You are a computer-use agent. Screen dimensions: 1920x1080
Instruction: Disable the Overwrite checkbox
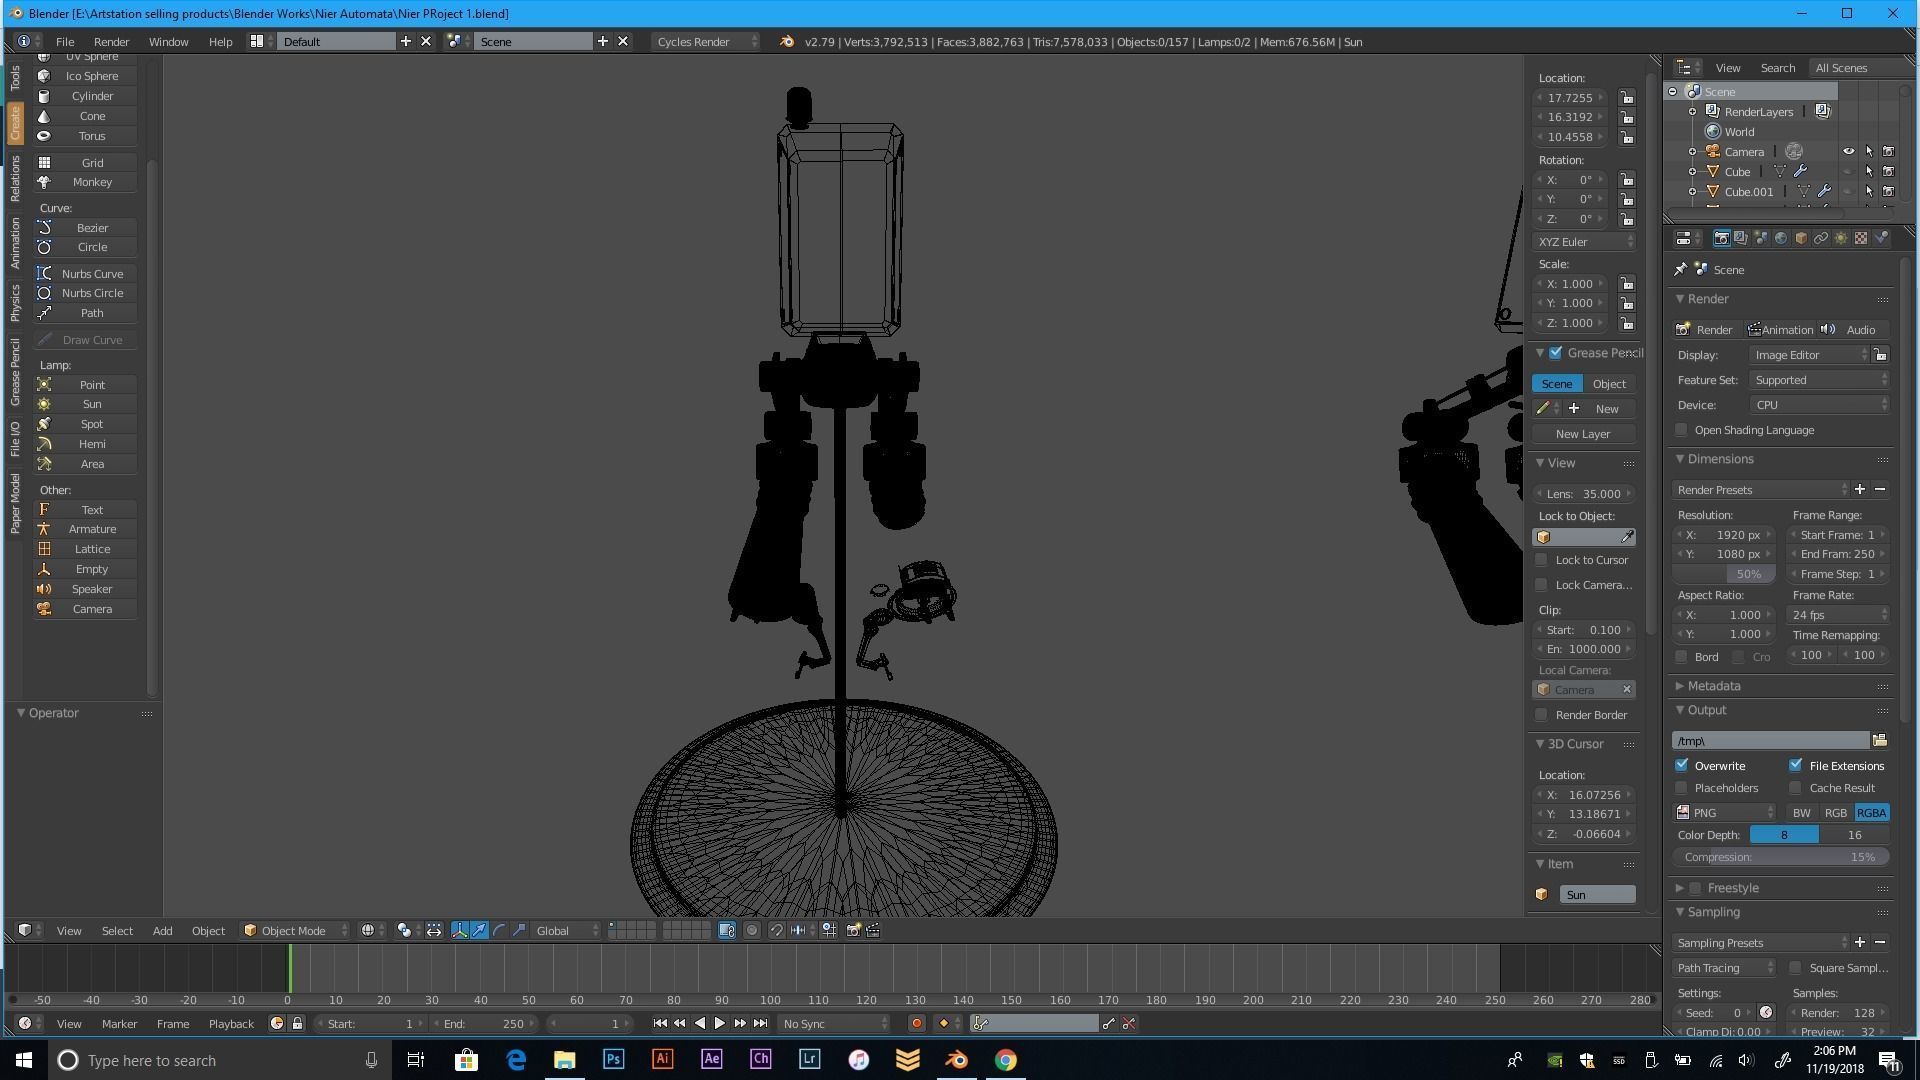[1682, 765]
